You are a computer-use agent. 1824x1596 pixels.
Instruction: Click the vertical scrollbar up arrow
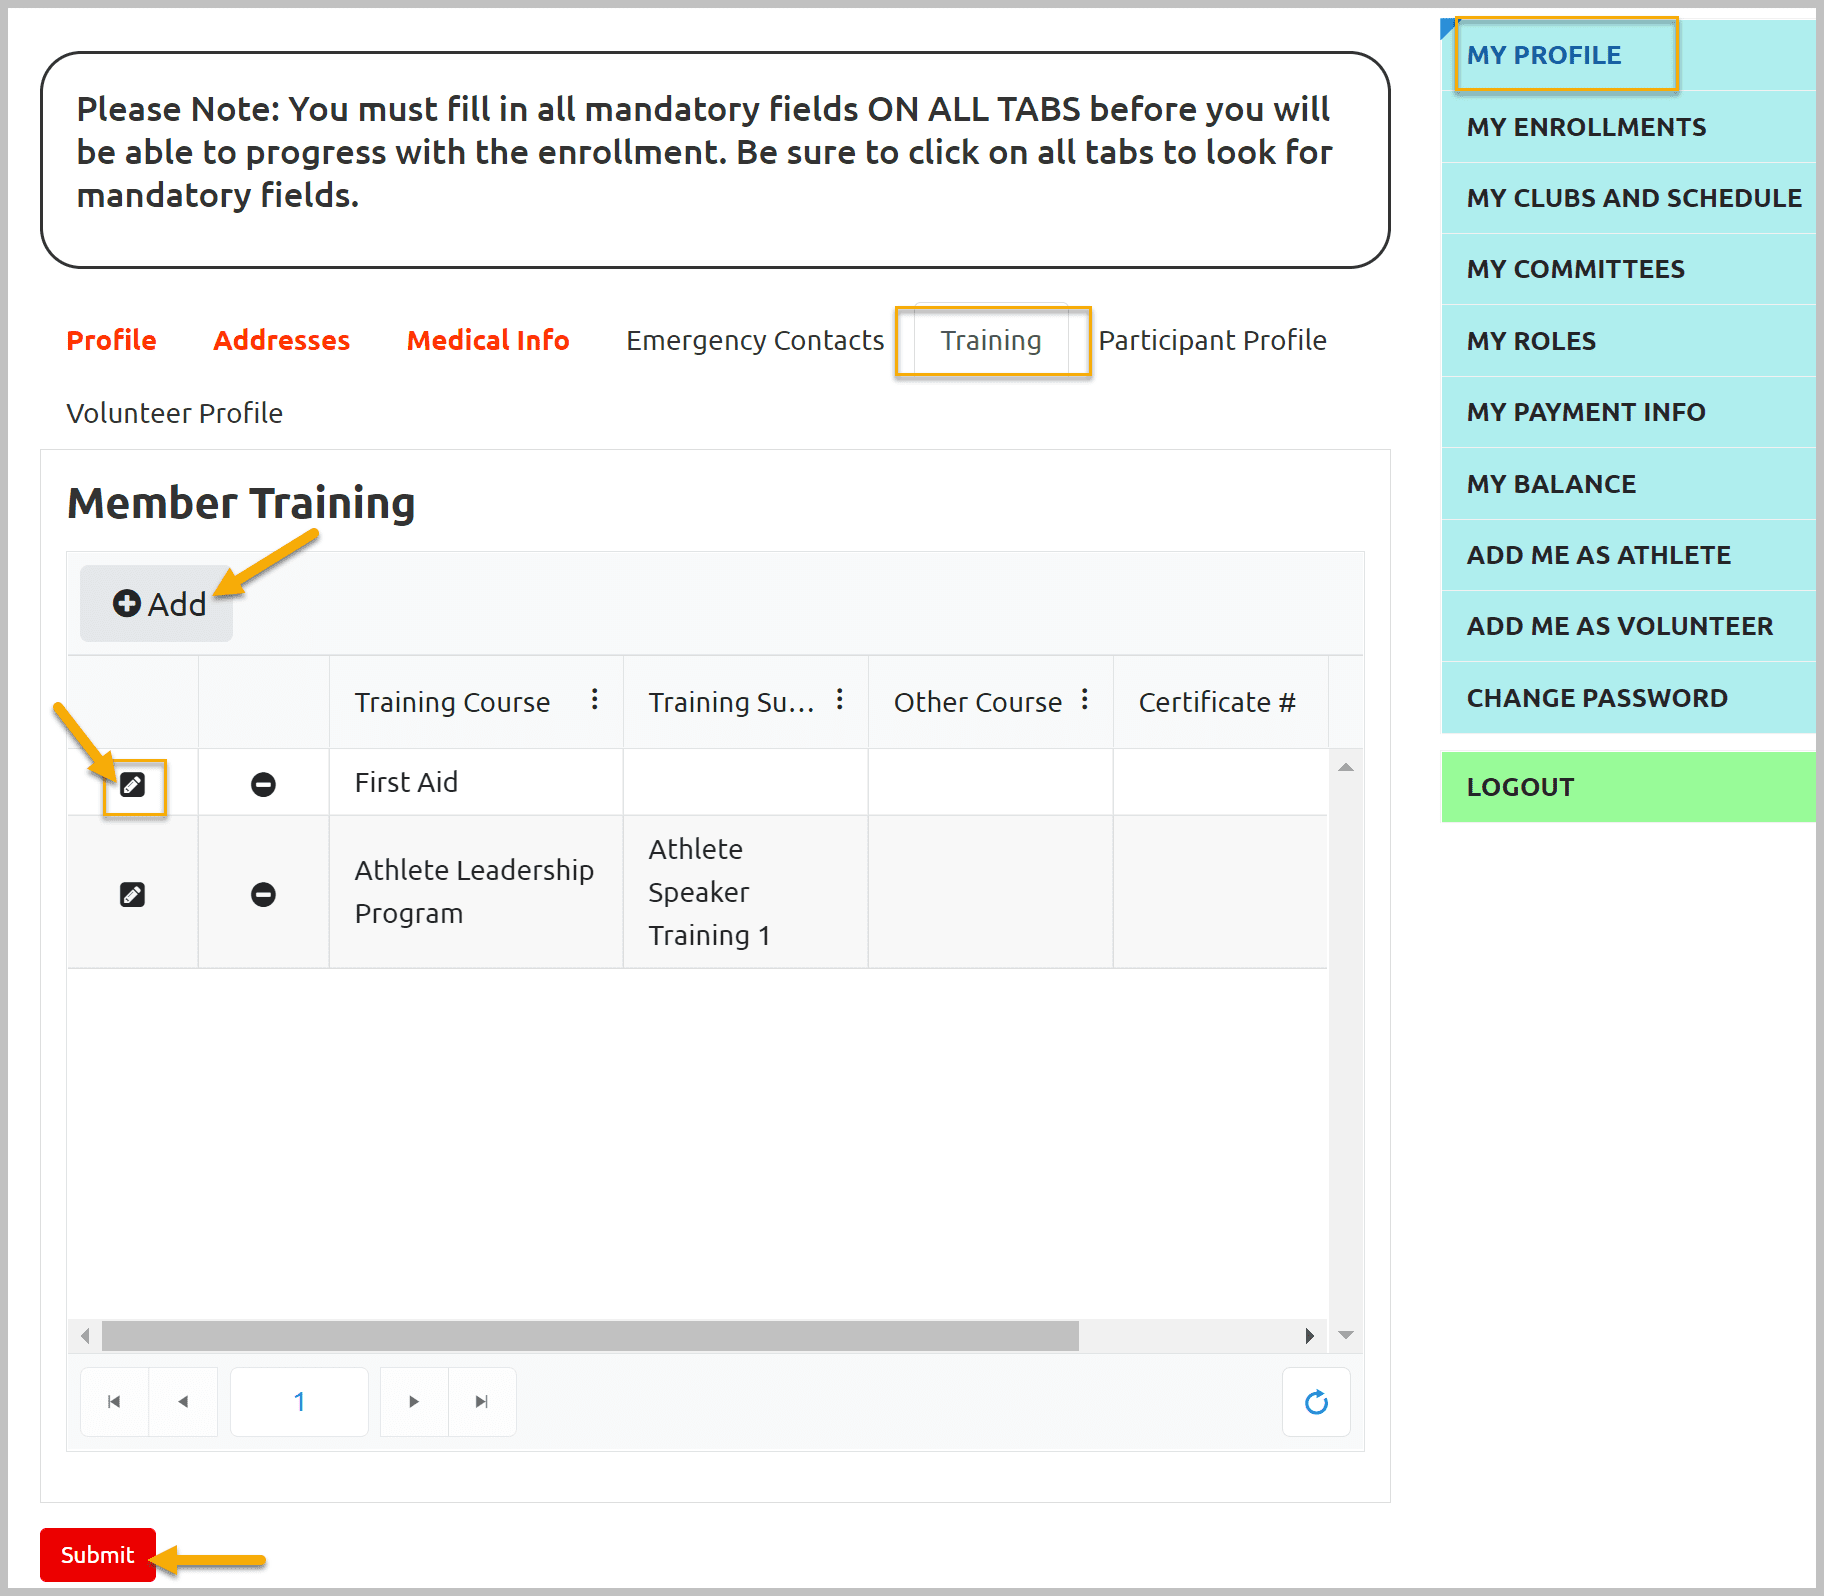(x=1346, y=767)
